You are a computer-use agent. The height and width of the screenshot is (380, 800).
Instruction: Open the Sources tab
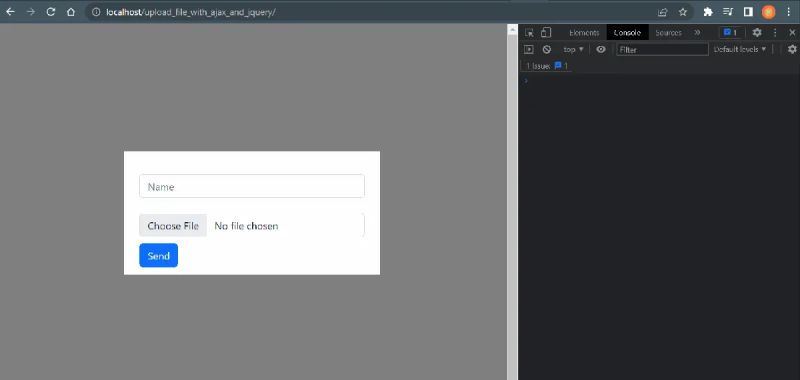[x=668, y=33]
